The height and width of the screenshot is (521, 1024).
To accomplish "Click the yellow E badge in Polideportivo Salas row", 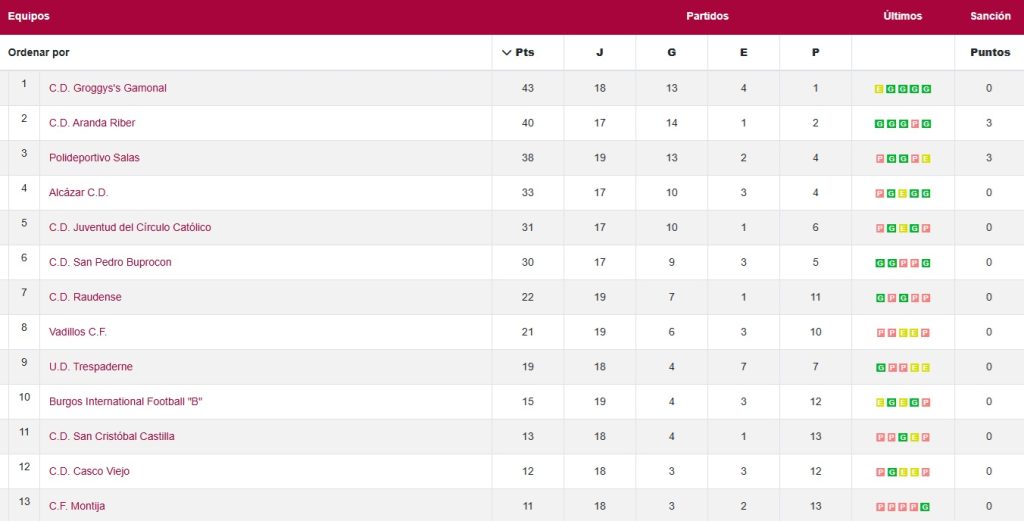I will point(927,159).
